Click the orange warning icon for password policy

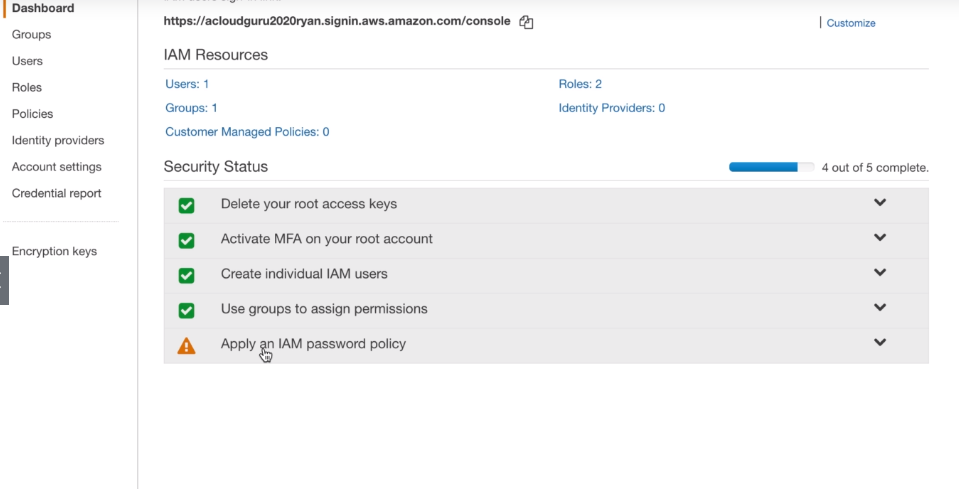[186, 345]
